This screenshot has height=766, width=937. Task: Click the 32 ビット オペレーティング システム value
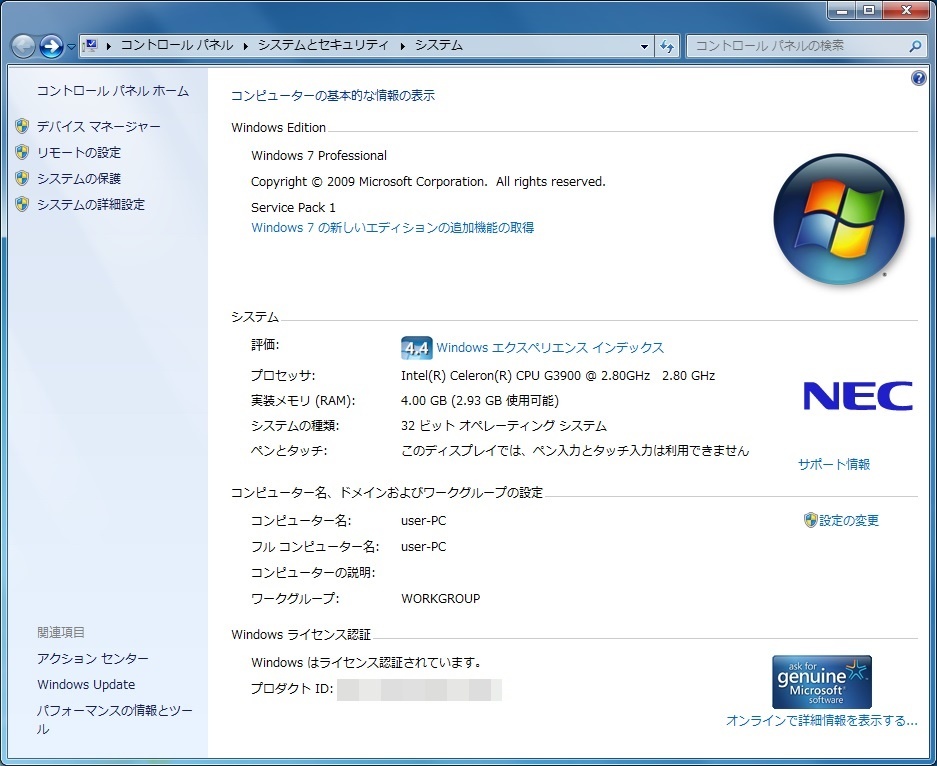click(504, 426)
